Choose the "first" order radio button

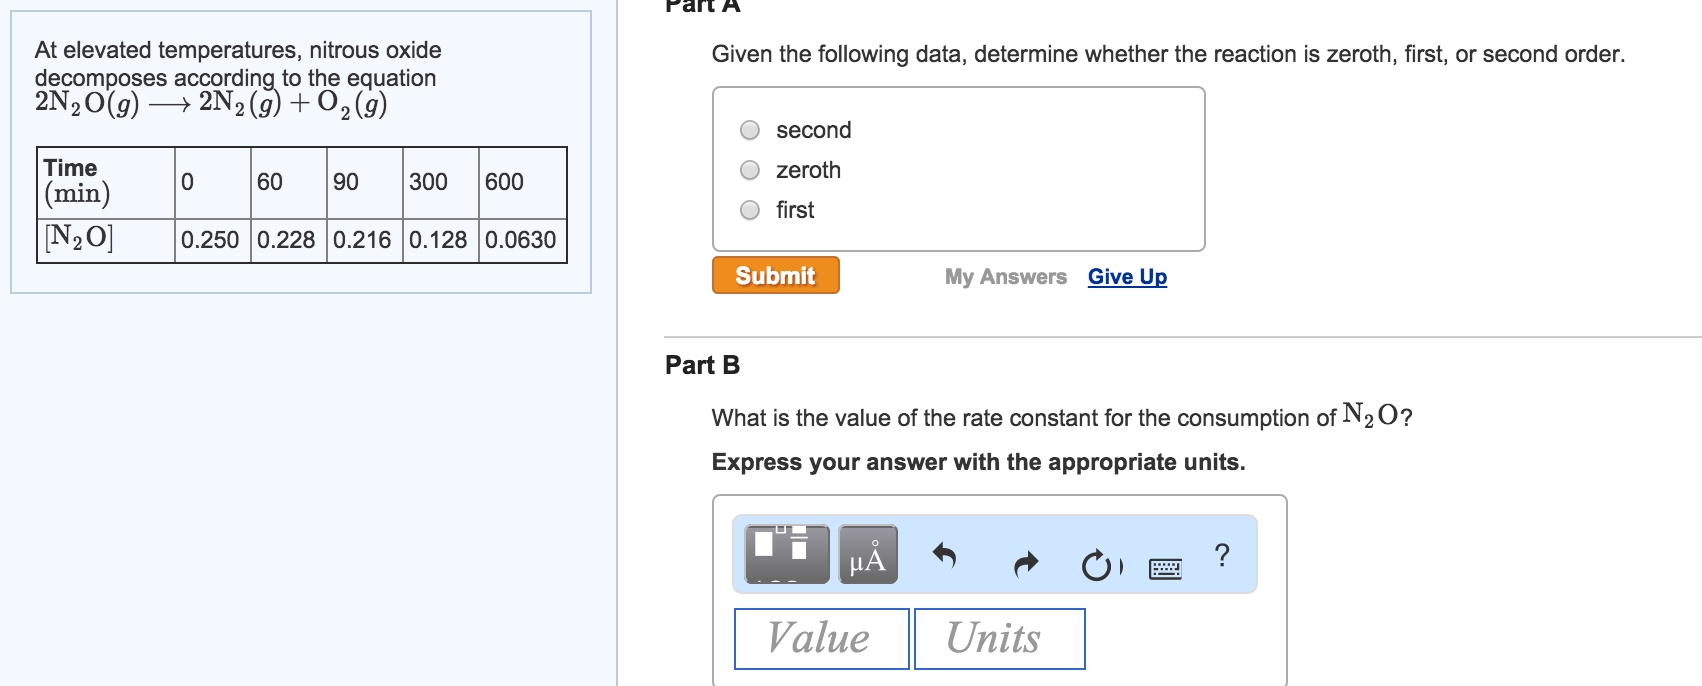[750, 210]
